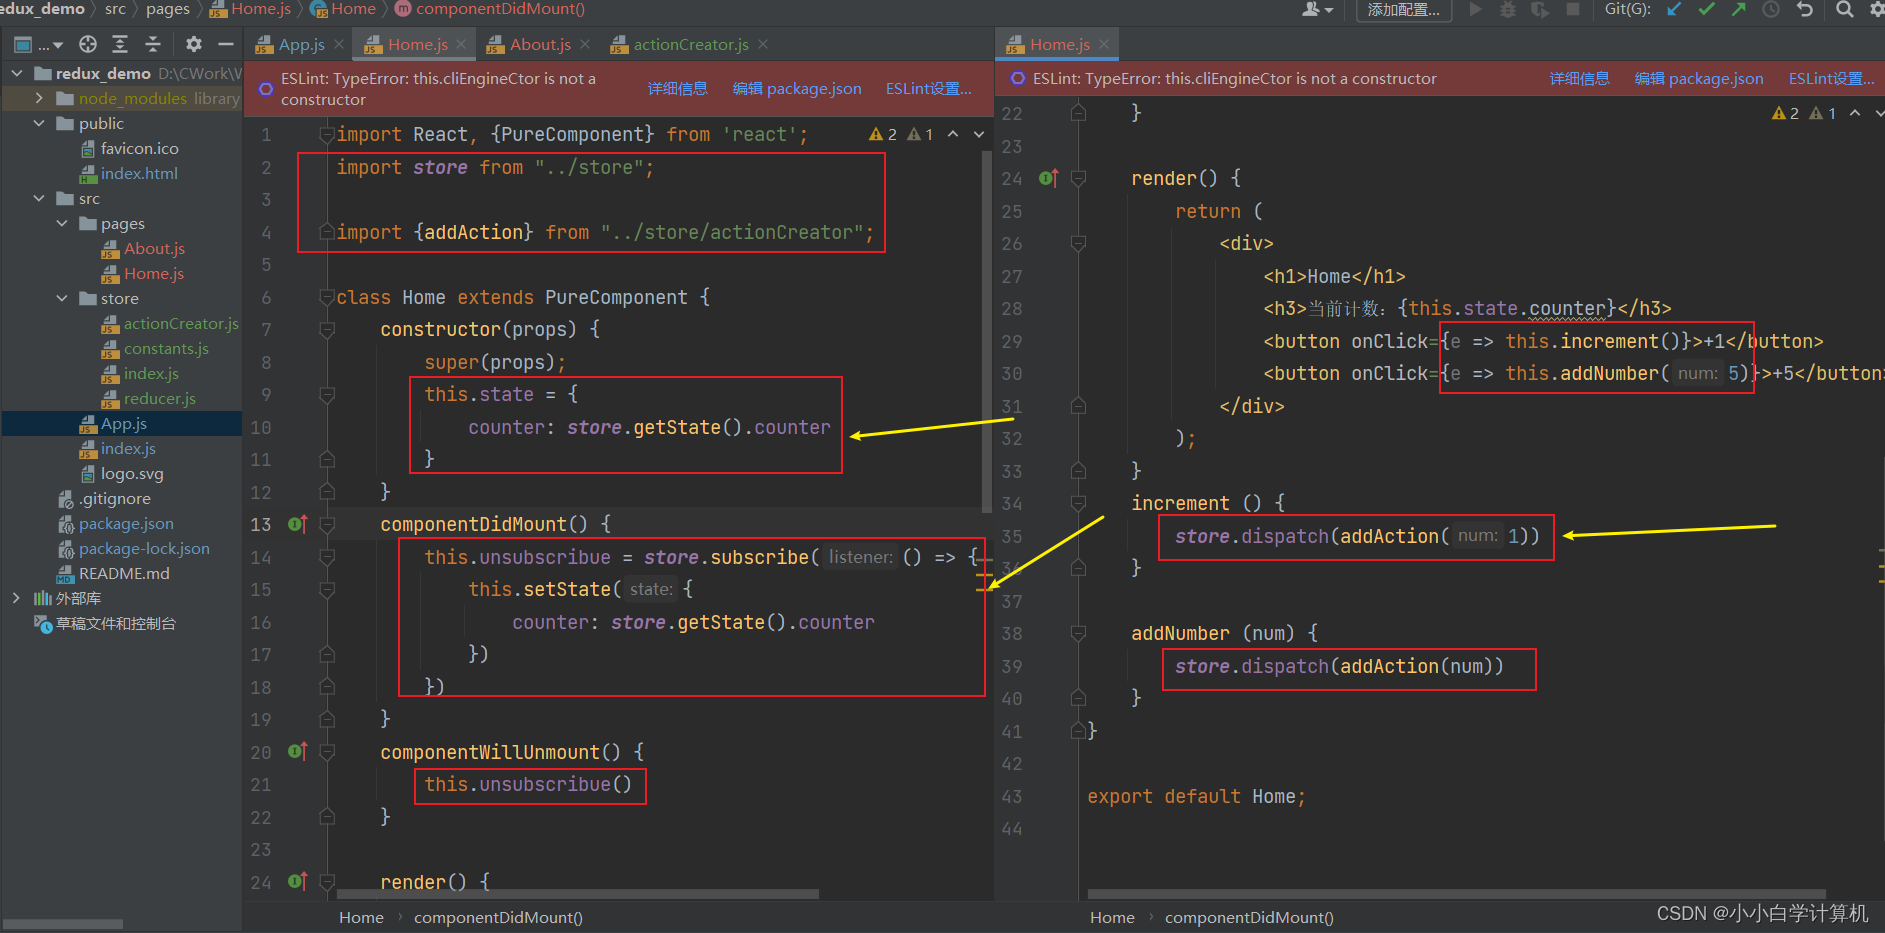The image size is (1885, 933).
Task: Click Git Update Project blue arrow
Action: 1674,9
